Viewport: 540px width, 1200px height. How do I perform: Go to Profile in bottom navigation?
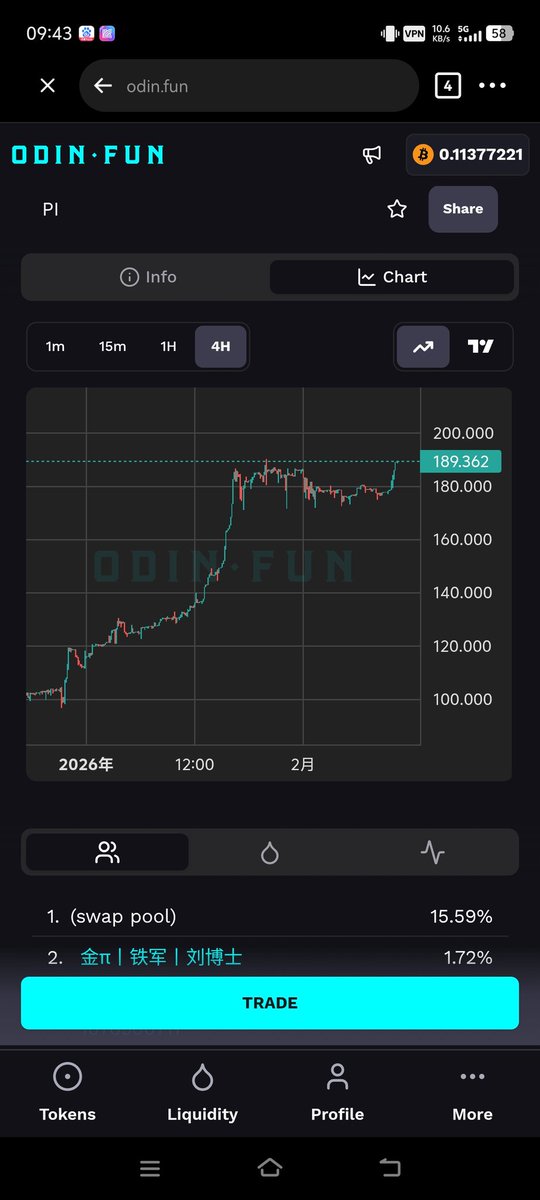[337, 1092]
